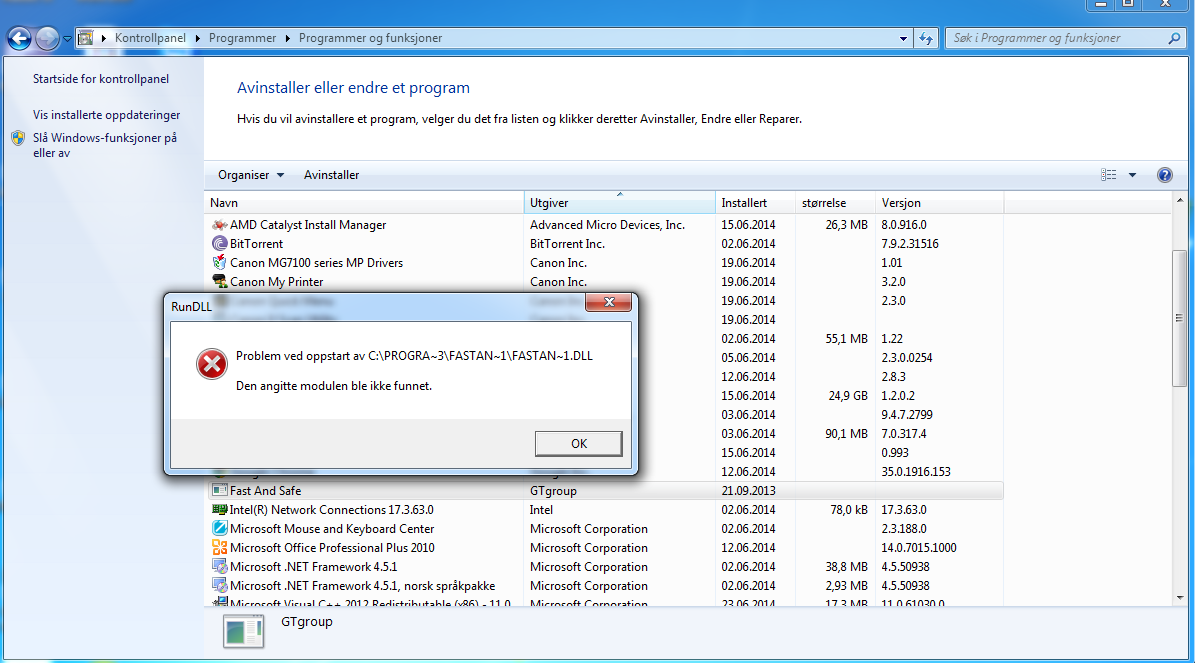Select the BitTorrent row name
Viewport: 1195px width, 663px height.
click(256, 244)
